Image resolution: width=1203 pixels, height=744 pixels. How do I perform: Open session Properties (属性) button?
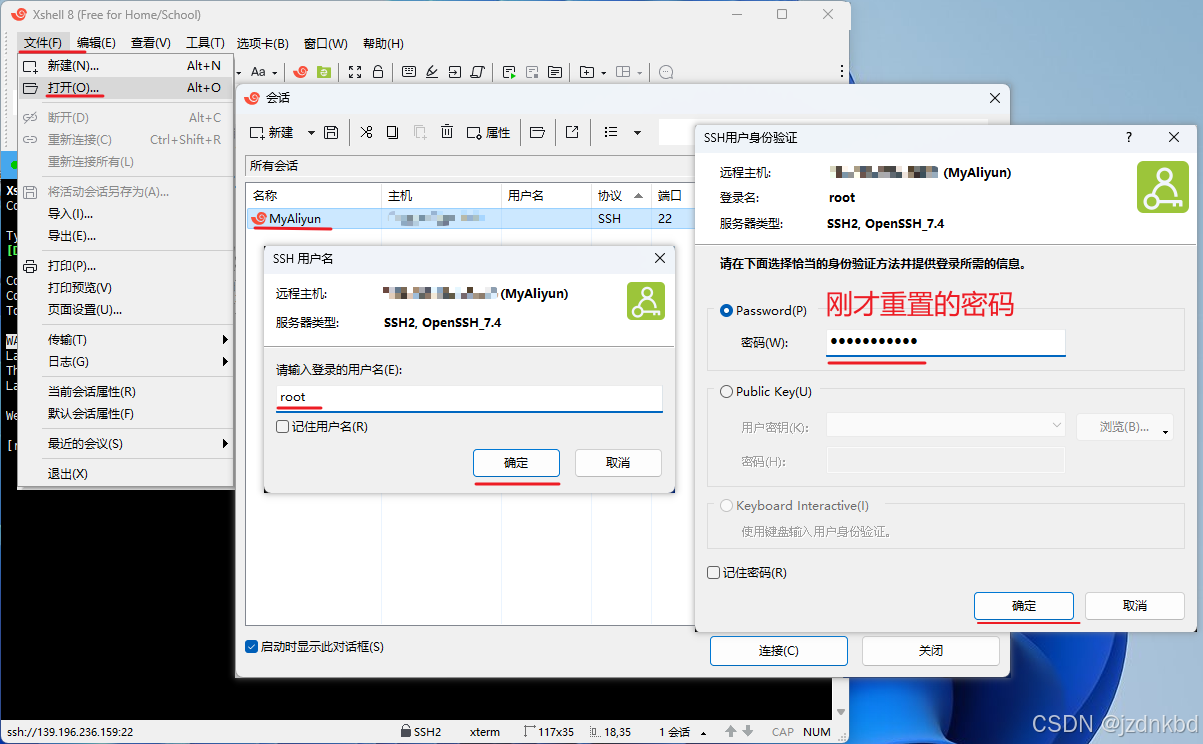[489, 132]
